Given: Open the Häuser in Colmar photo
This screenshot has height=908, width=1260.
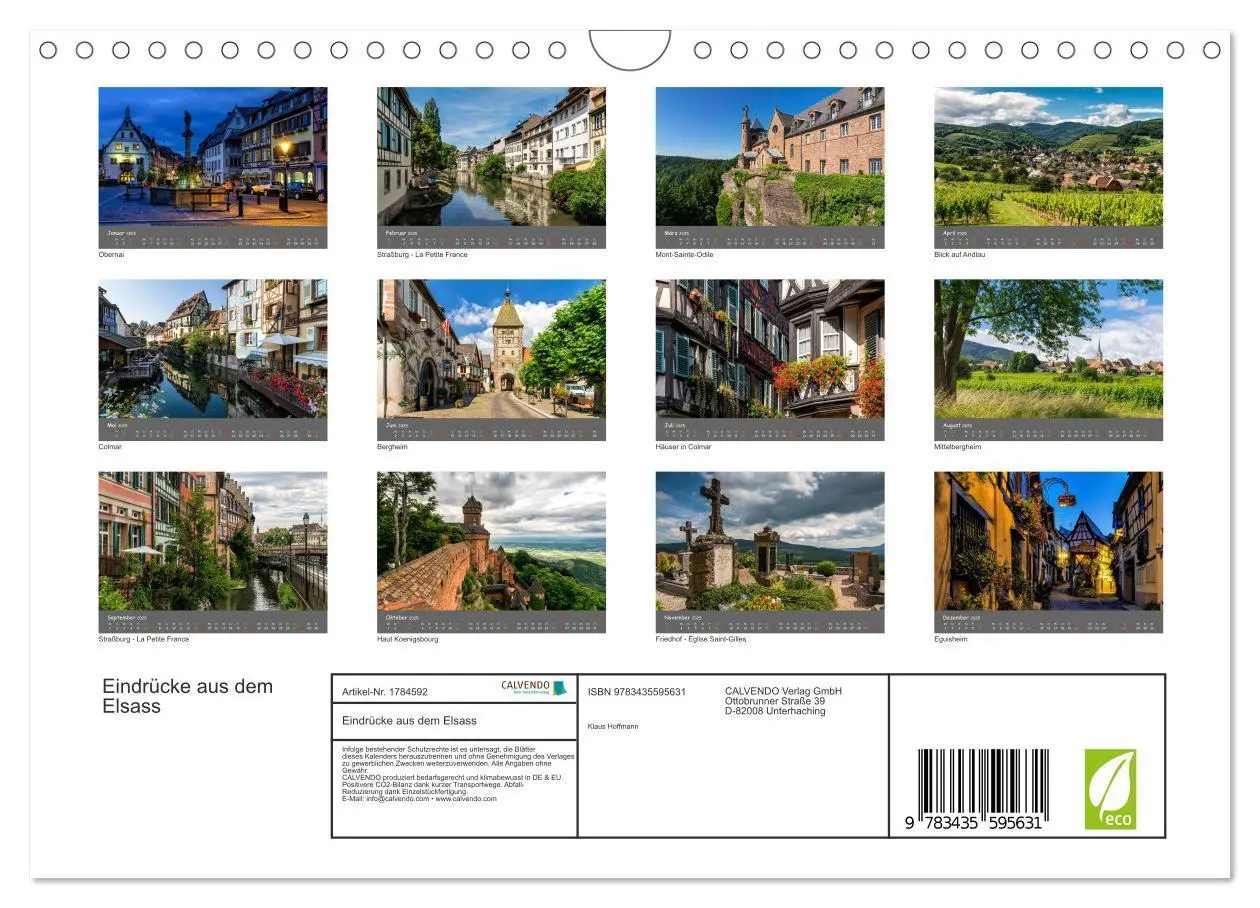Looking at the screenshot, I should (x=770, y=348).
